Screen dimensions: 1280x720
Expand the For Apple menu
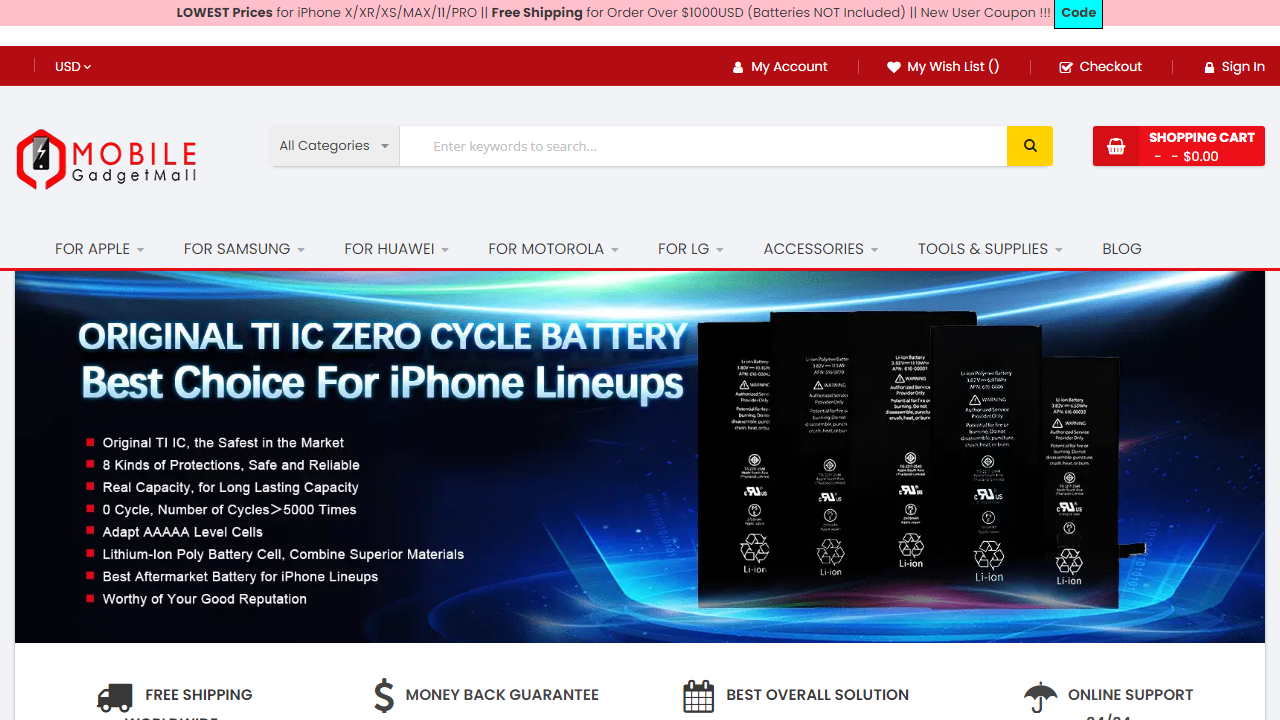(x=100, y=249)
